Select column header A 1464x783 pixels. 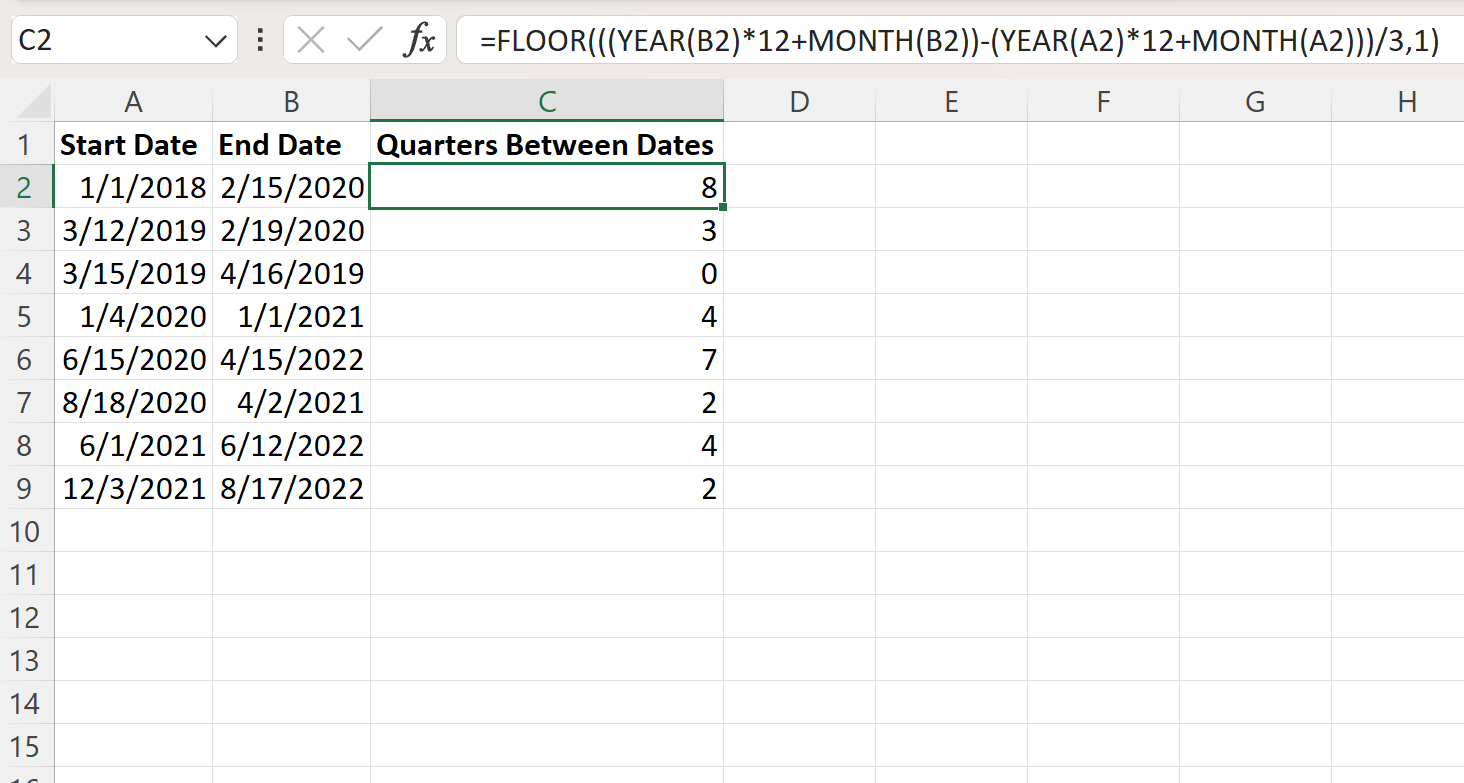click(133, 100)
